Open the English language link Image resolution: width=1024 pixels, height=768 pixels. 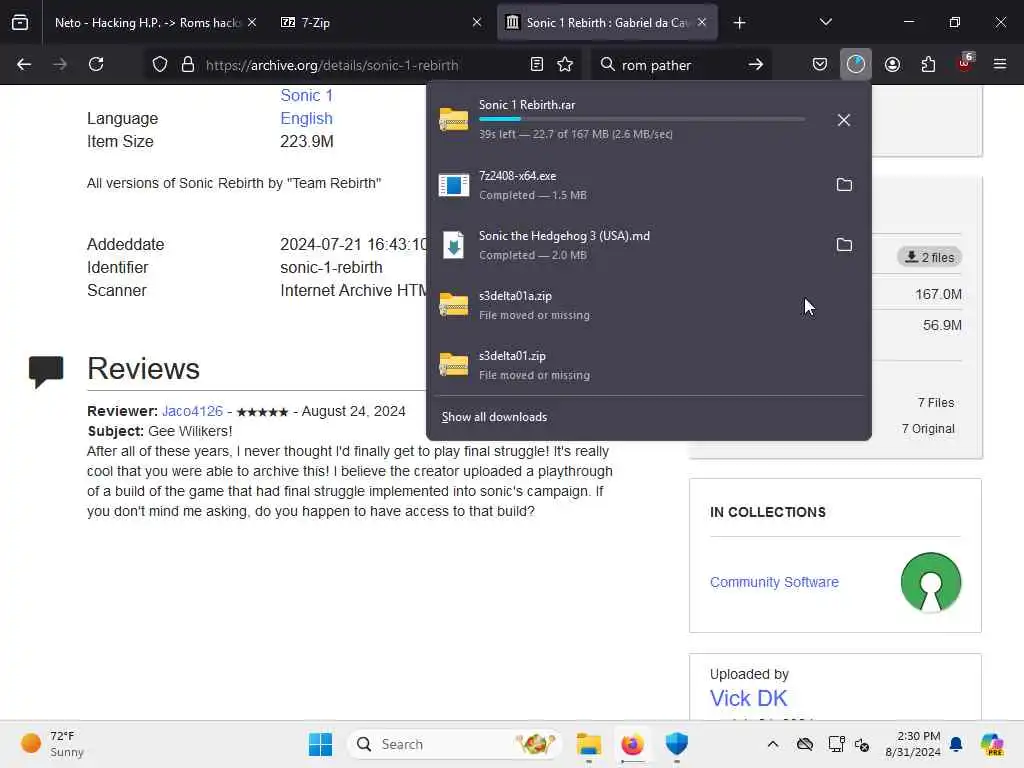click(x=306, y=118)
